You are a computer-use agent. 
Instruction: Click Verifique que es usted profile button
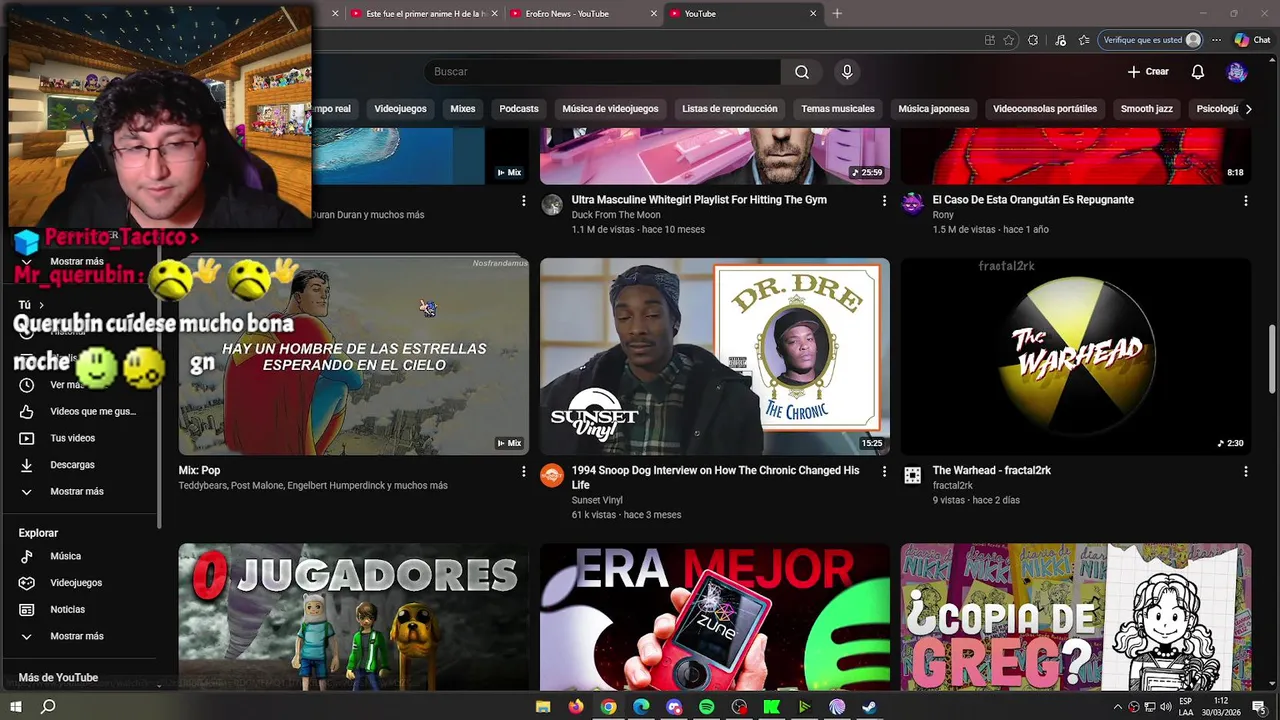pos(1151,40)
